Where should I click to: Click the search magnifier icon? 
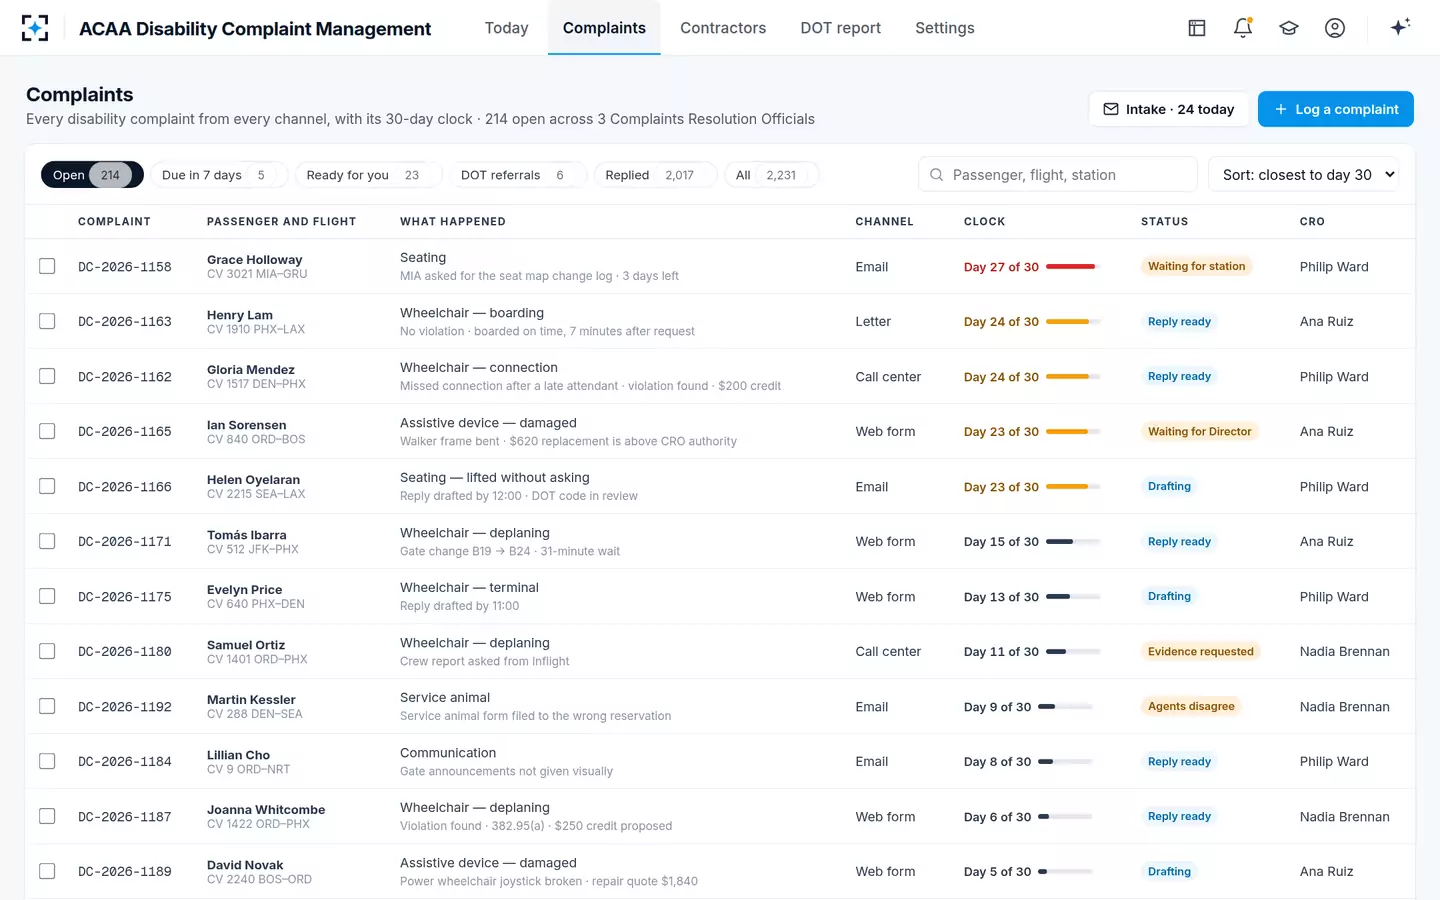point(936,175)
